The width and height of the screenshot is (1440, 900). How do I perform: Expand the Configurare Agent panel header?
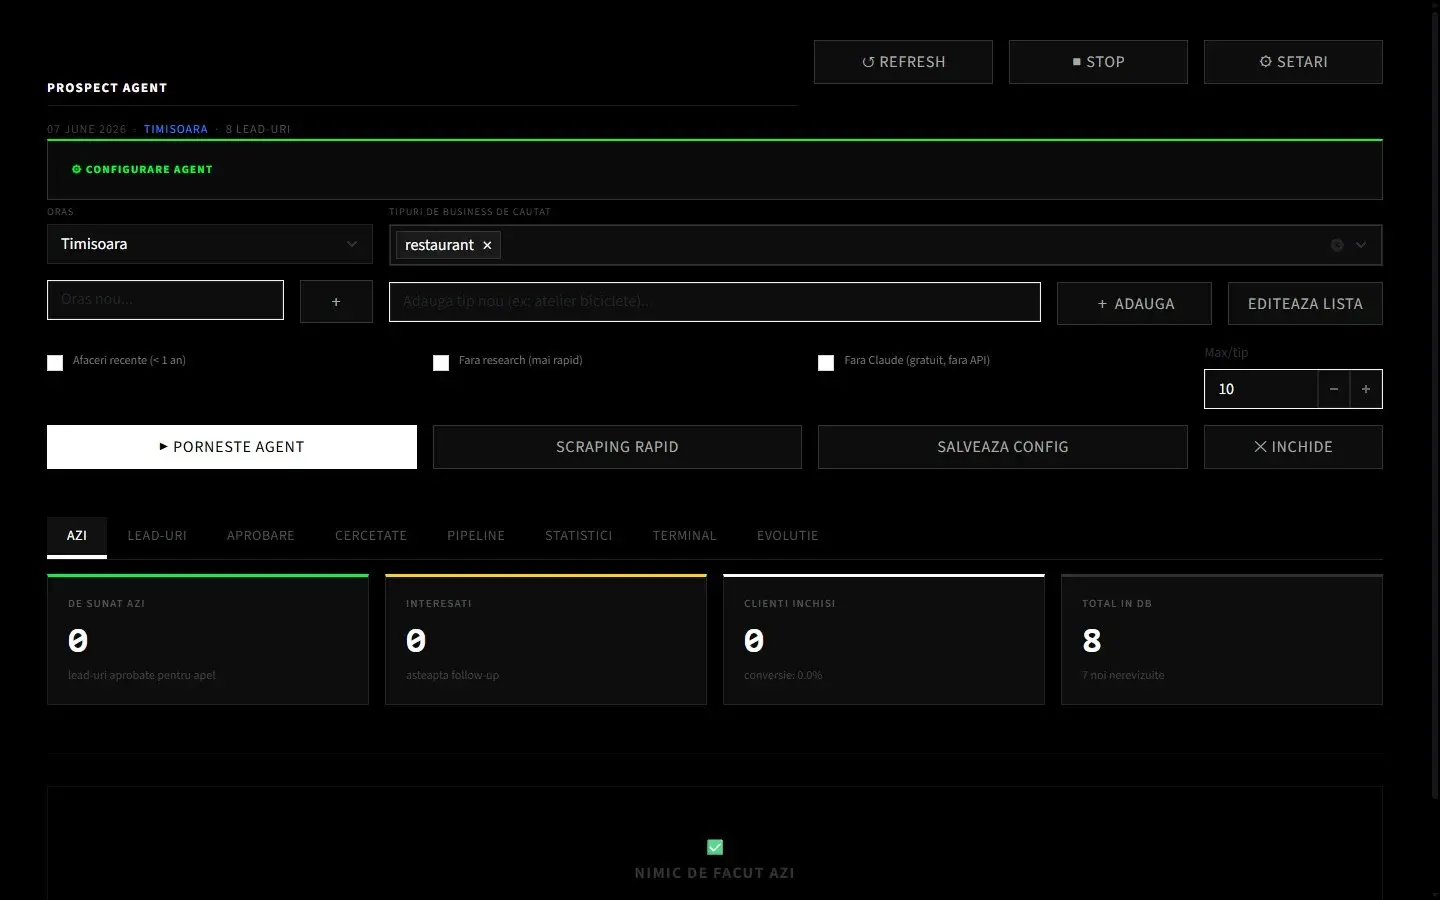point(715,170)
